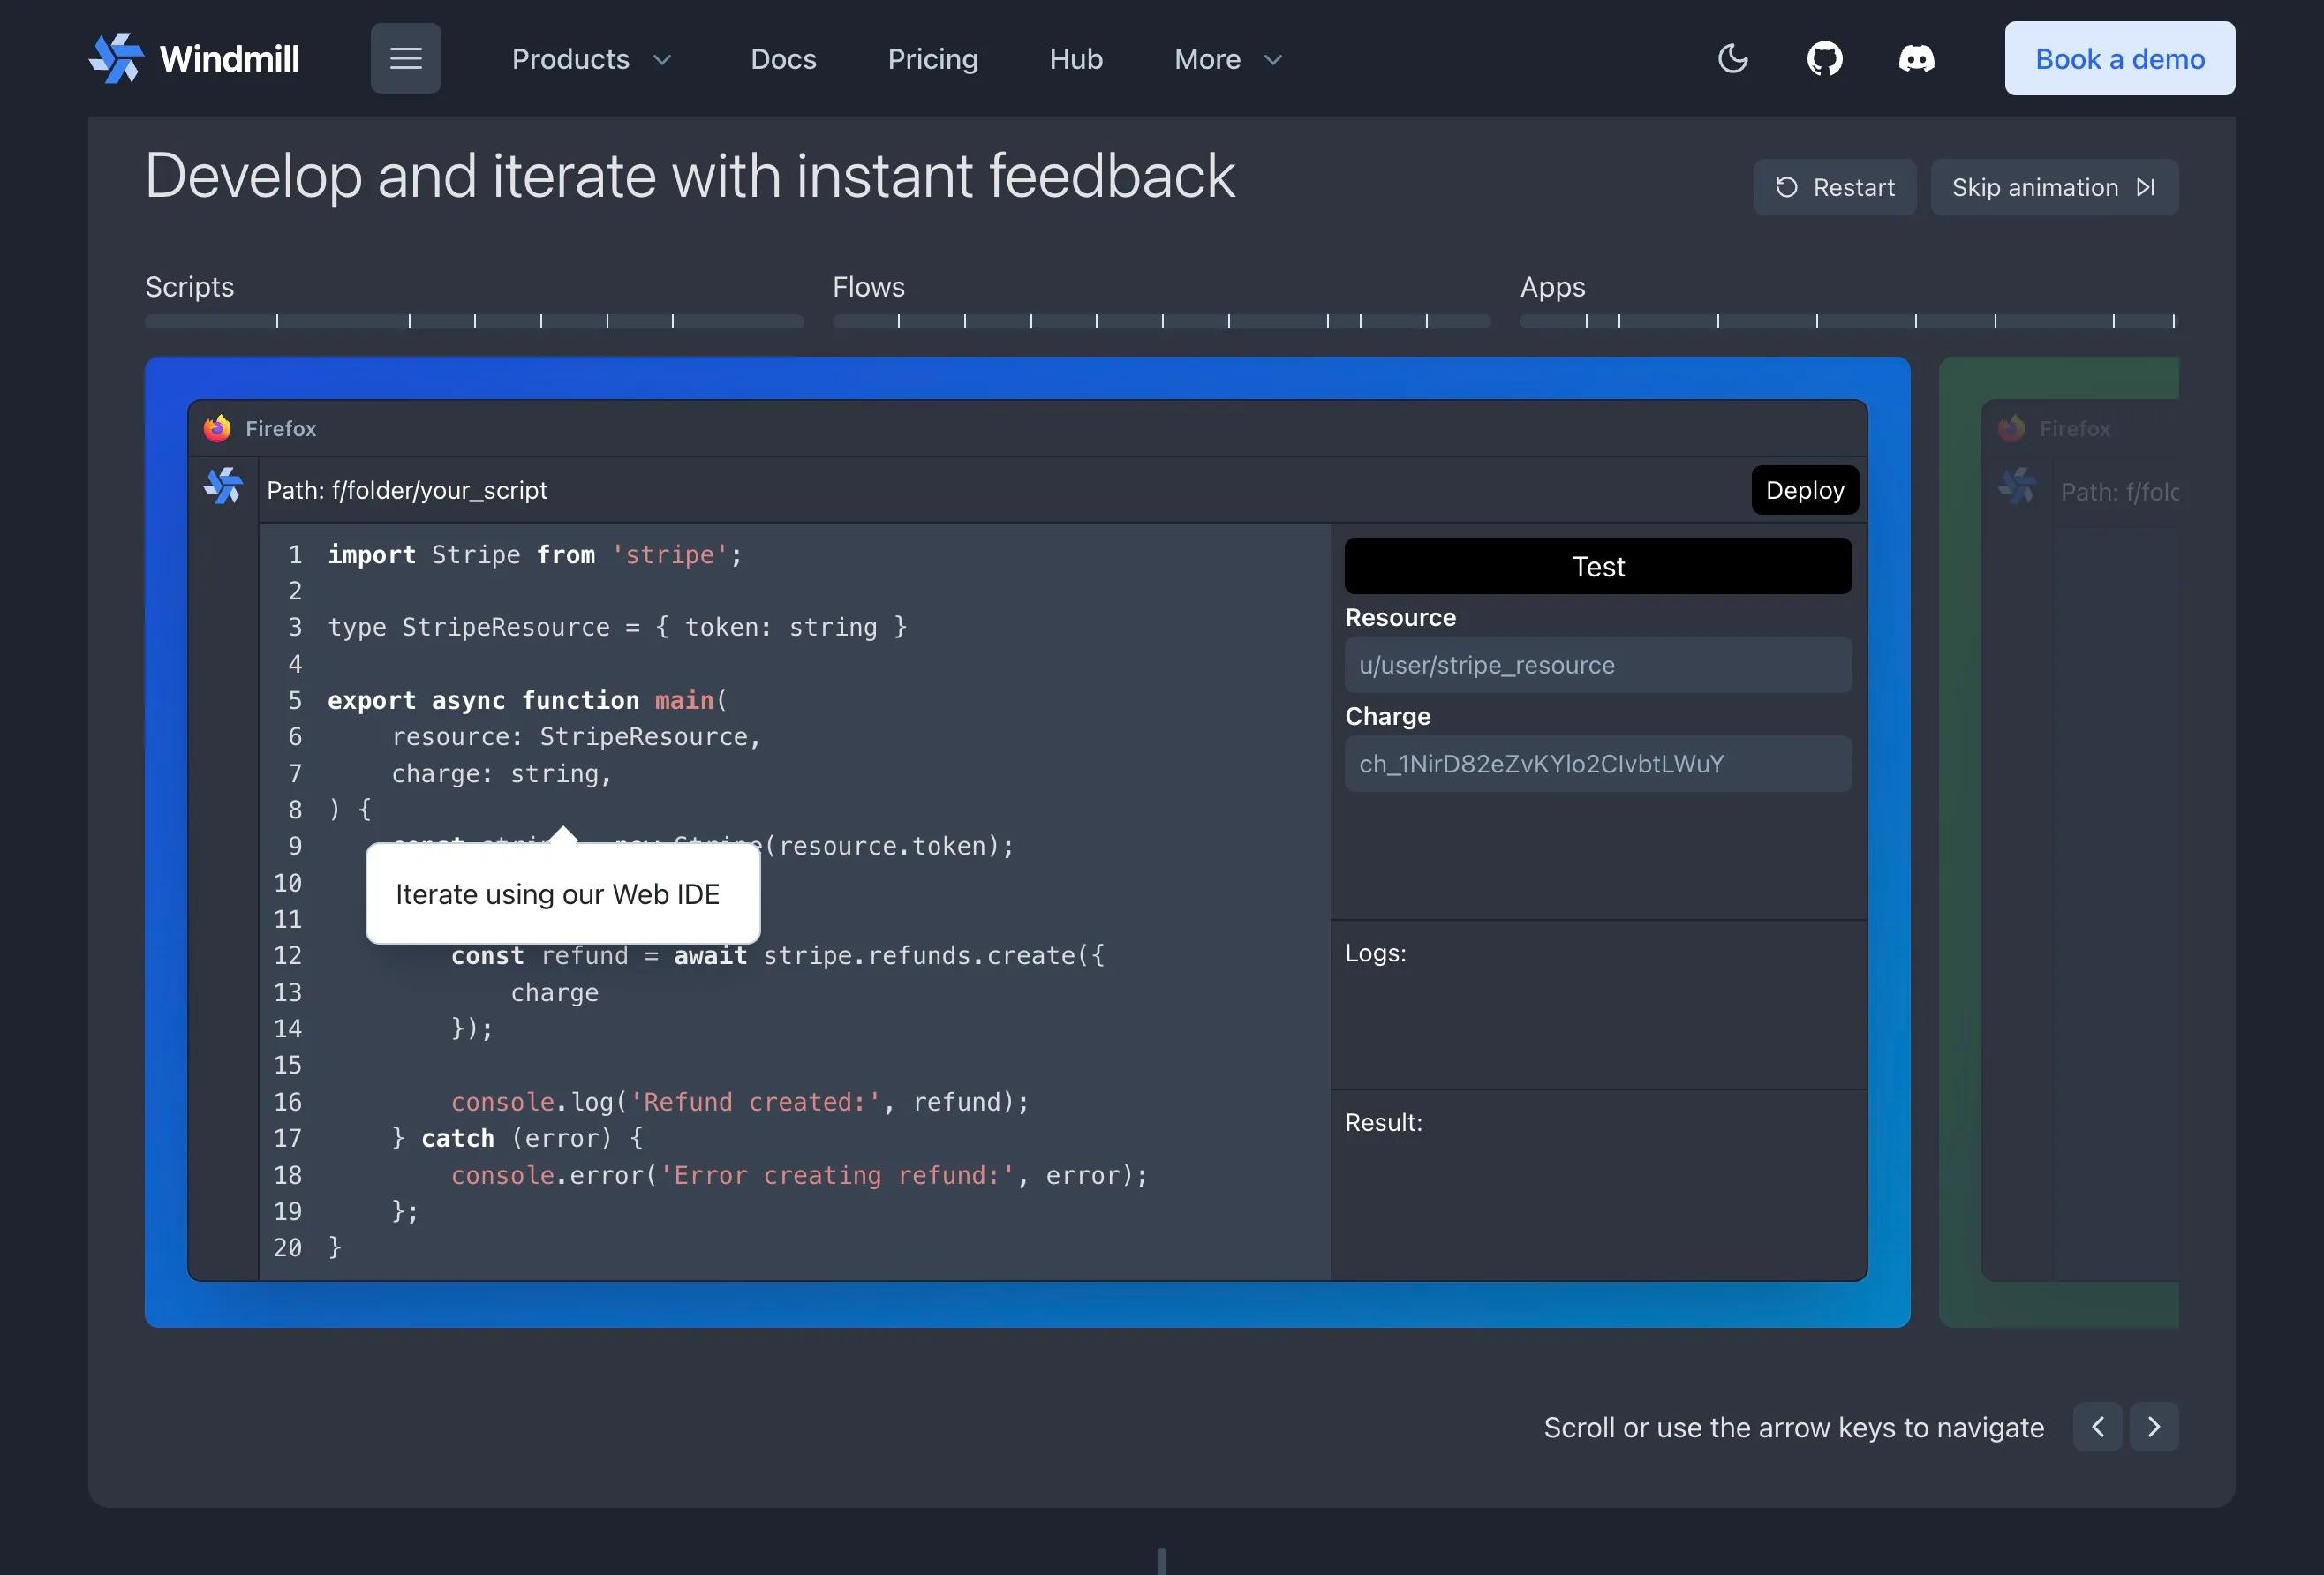Click the Flows progress timeline bar

click(1161, 321)
